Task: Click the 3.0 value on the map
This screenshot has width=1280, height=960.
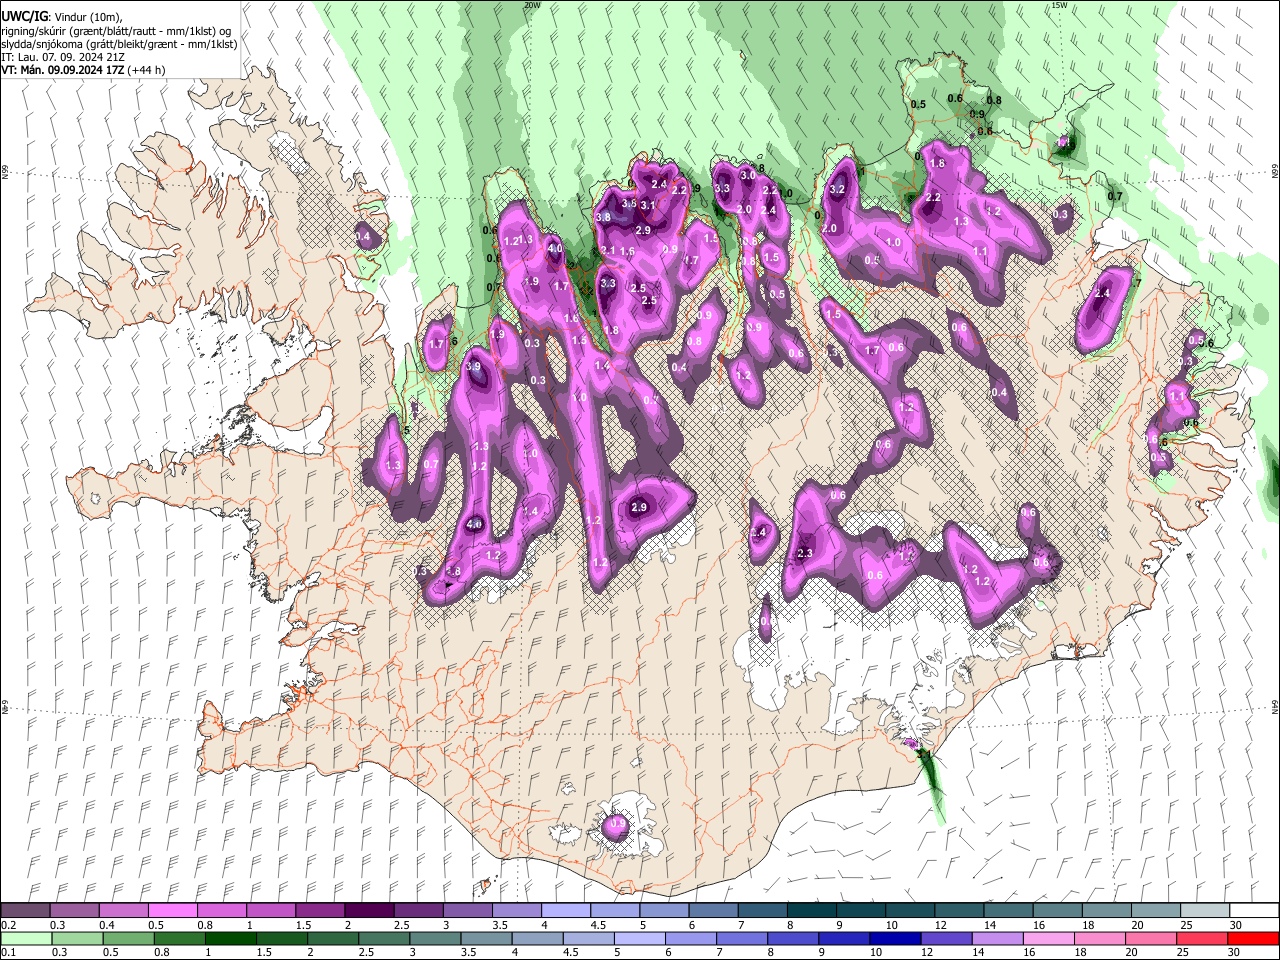Action: coord(747,175)
